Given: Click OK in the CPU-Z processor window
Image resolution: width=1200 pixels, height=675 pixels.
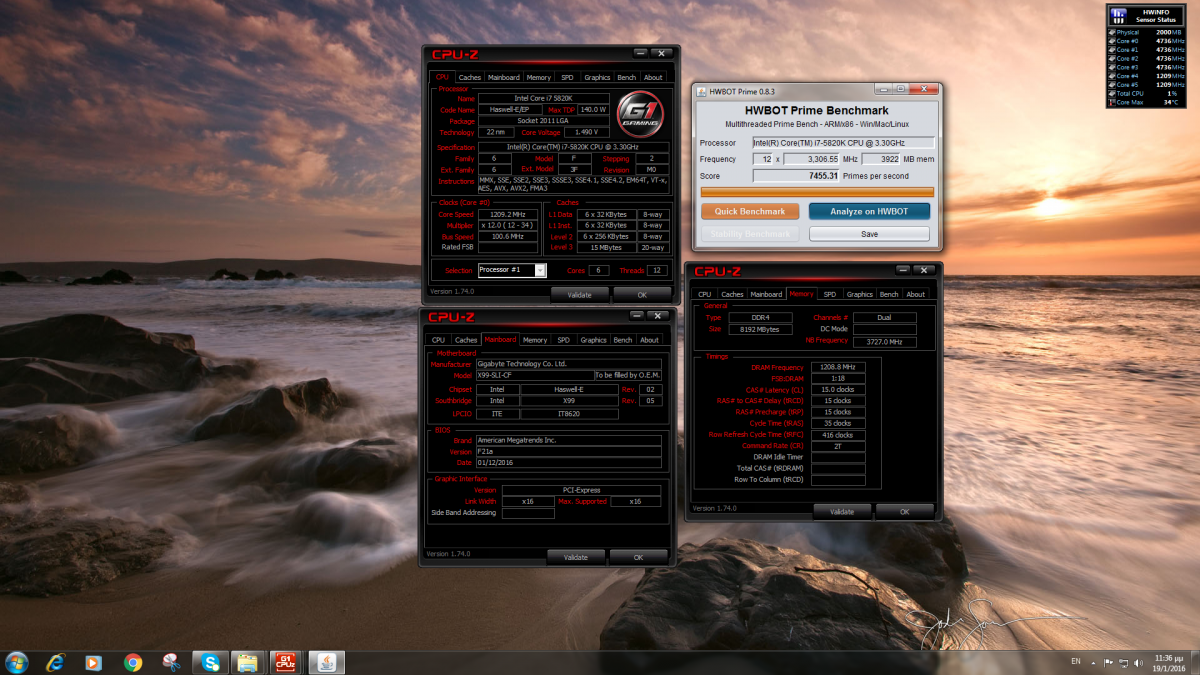Looking at the screenshot, I should coord(642,295).
